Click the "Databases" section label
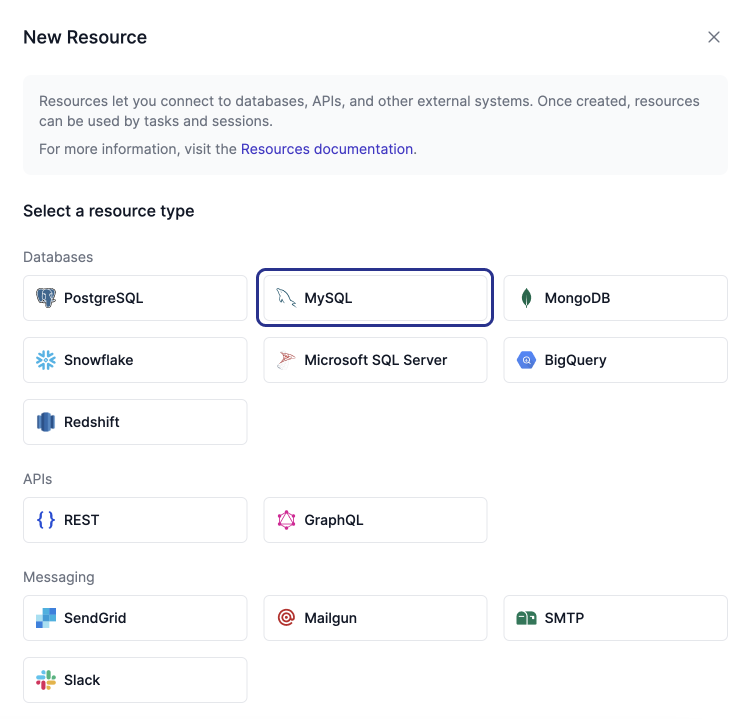 click(x=58, y=257)
